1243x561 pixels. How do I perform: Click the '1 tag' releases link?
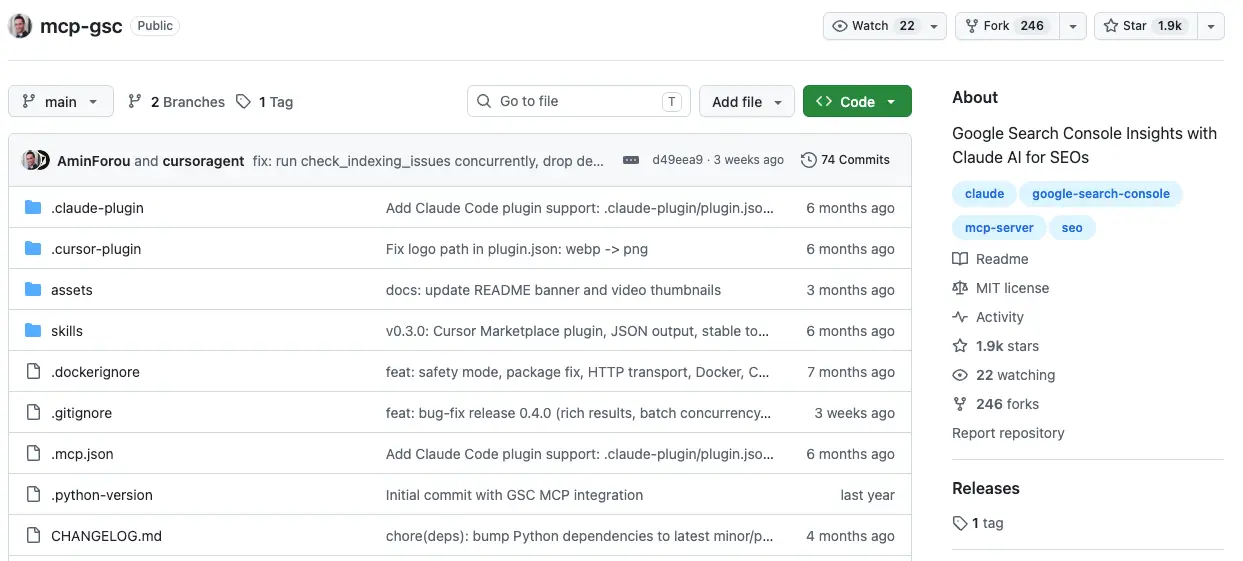pos(978,523)
